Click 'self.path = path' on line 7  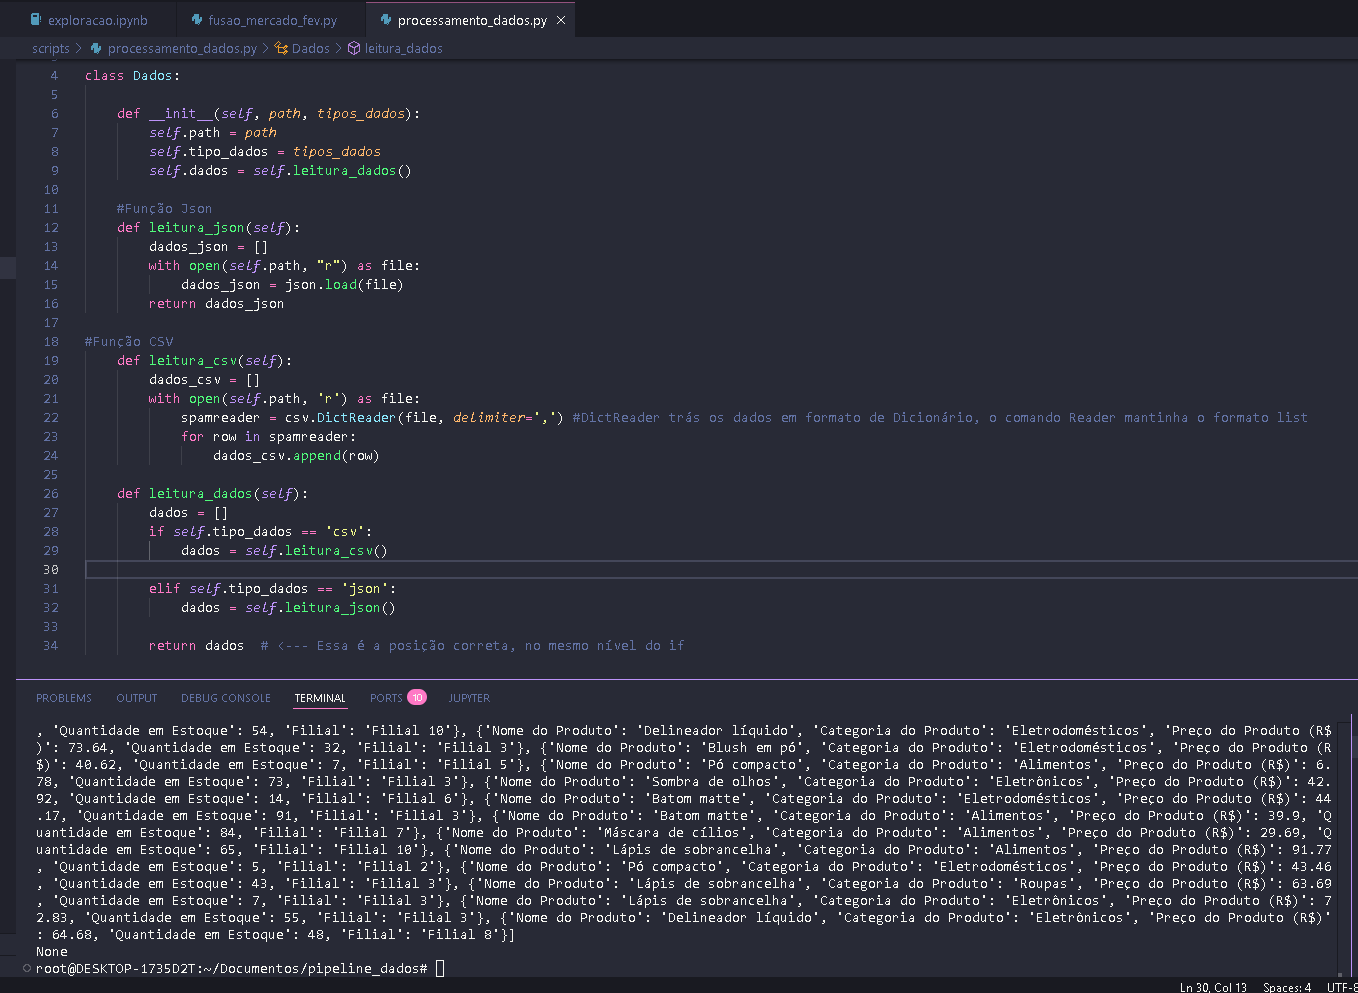pos(213,133)
